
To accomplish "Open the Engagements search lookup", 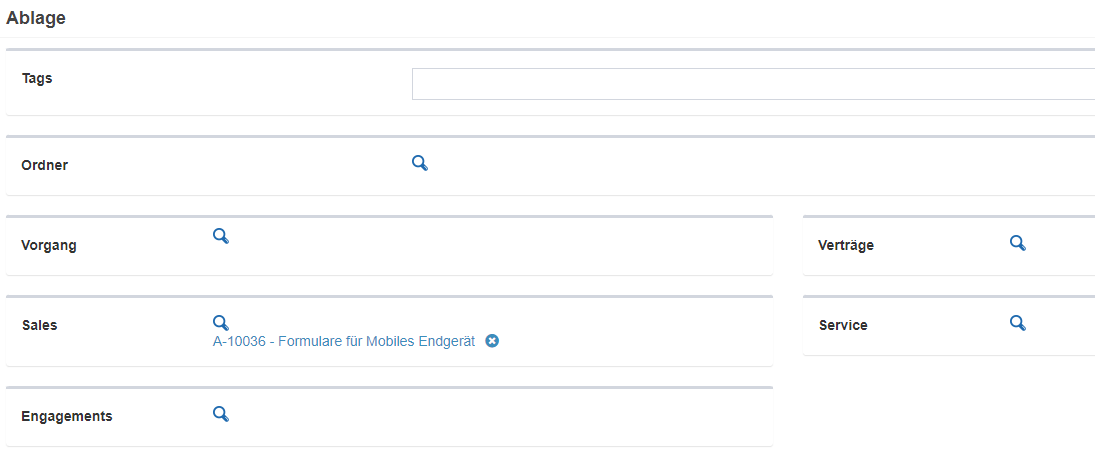I will 221,413.
